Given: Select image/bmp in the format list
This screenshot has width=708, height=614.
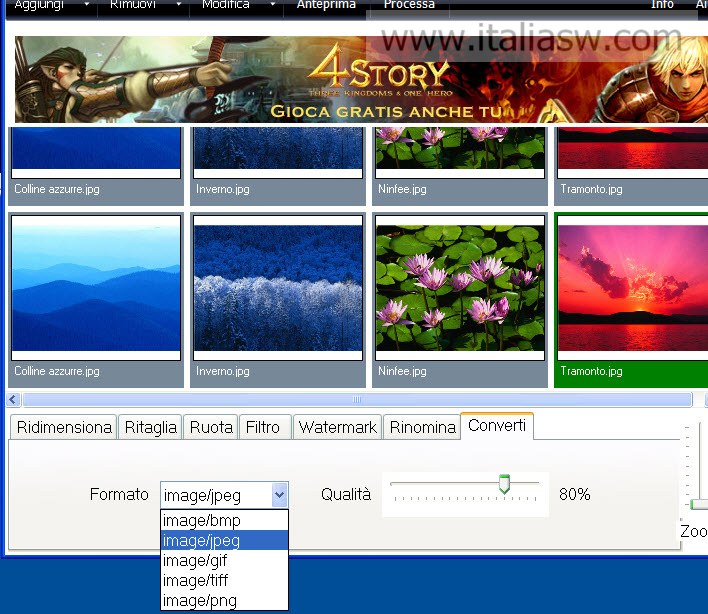Looking at the screenshot, I should (202, 520).
